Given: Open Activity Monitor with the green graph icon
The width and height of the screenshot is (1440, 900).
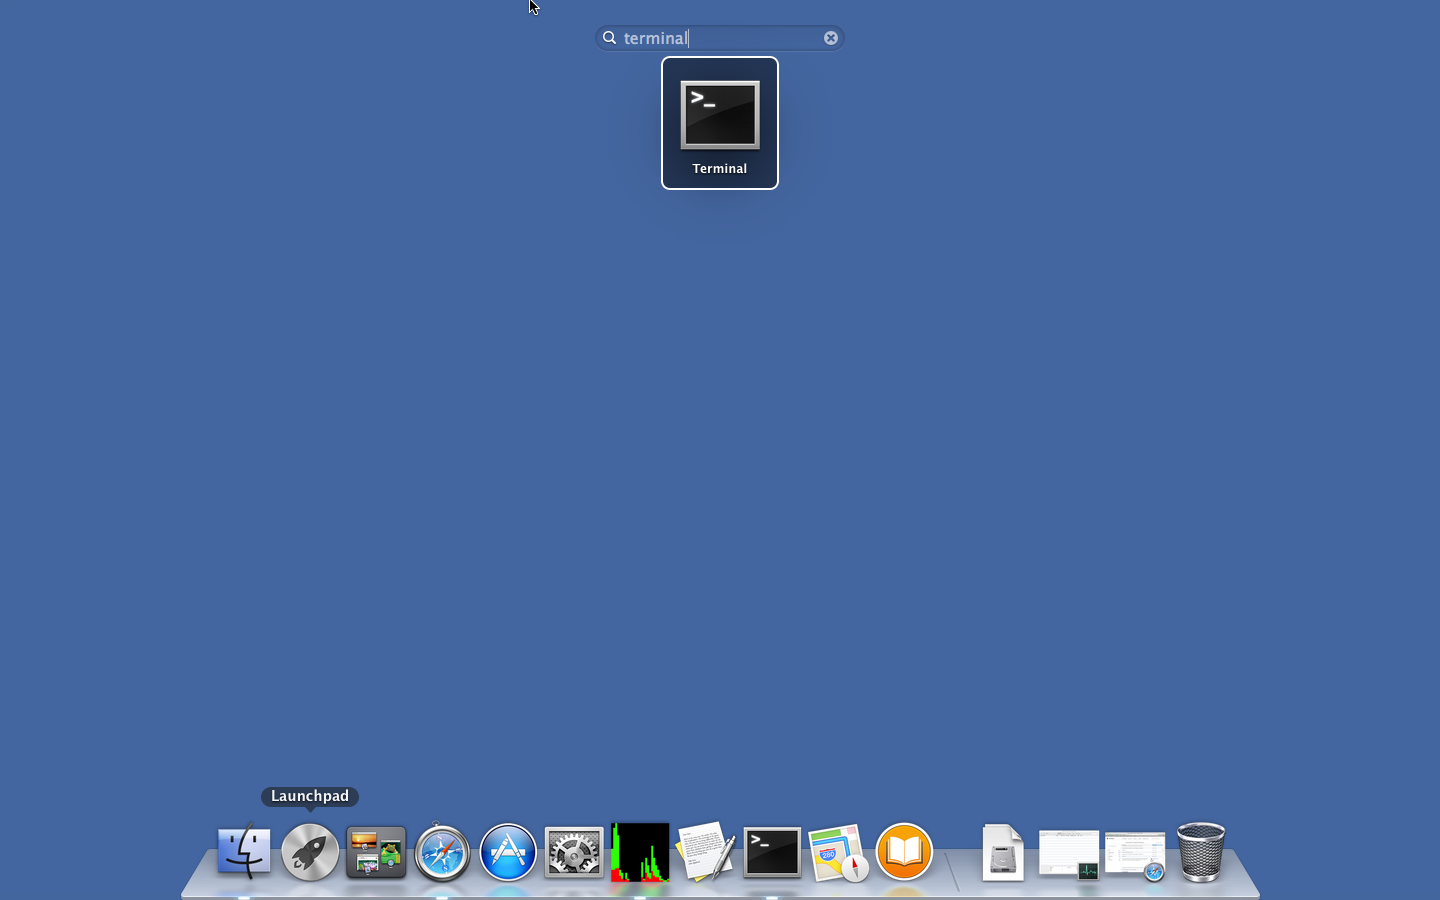Looking at the screenshot, I should [640, 853].
